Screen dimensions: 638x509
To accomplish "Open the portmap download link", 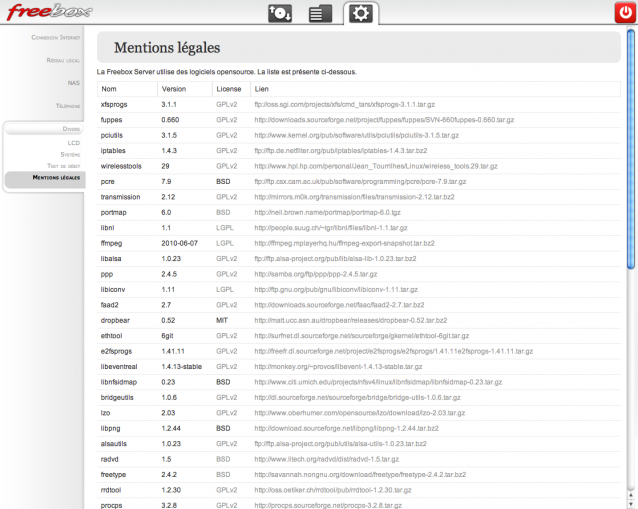I will point(327,213).
